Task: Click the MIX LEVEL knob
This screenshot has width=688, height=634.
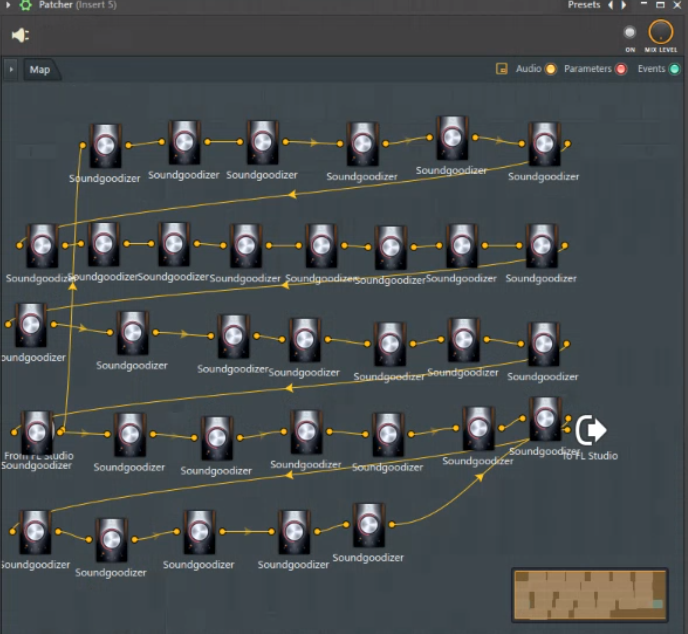Action: click(x=660, y=32)
